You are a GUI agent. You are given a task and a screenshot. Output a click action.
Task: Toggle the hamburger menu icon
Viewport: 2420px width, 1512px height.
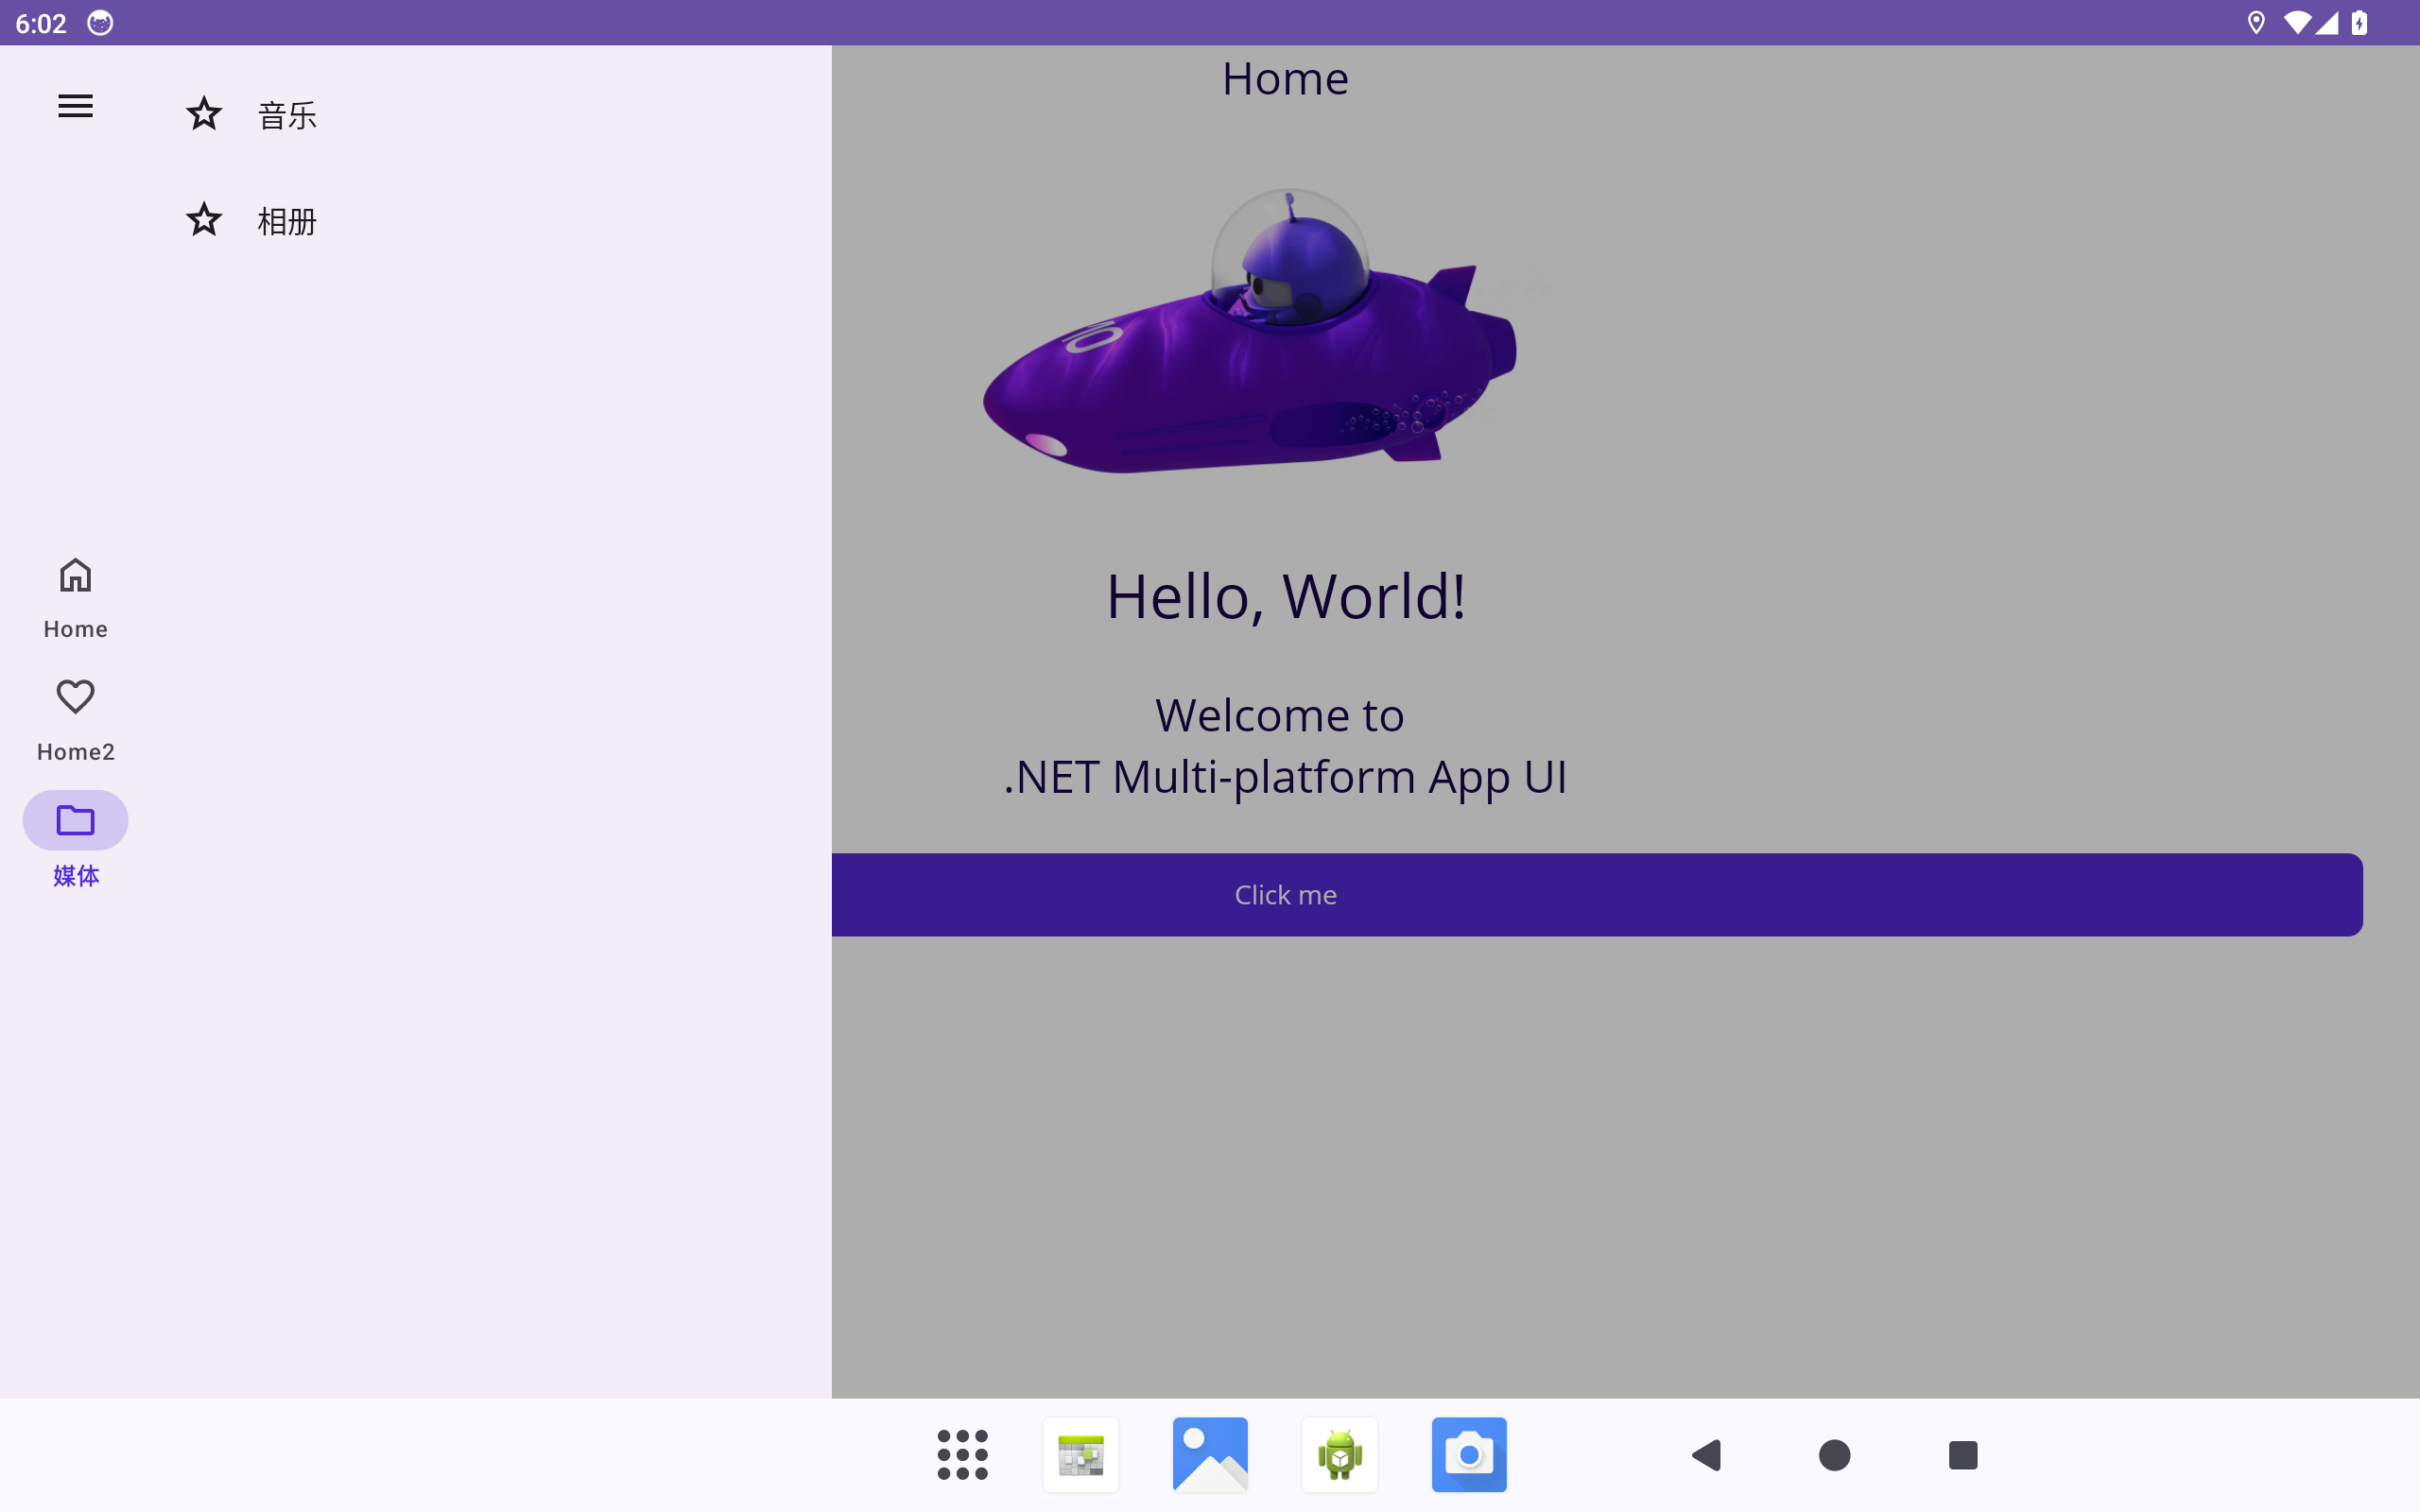click(75, 106)
